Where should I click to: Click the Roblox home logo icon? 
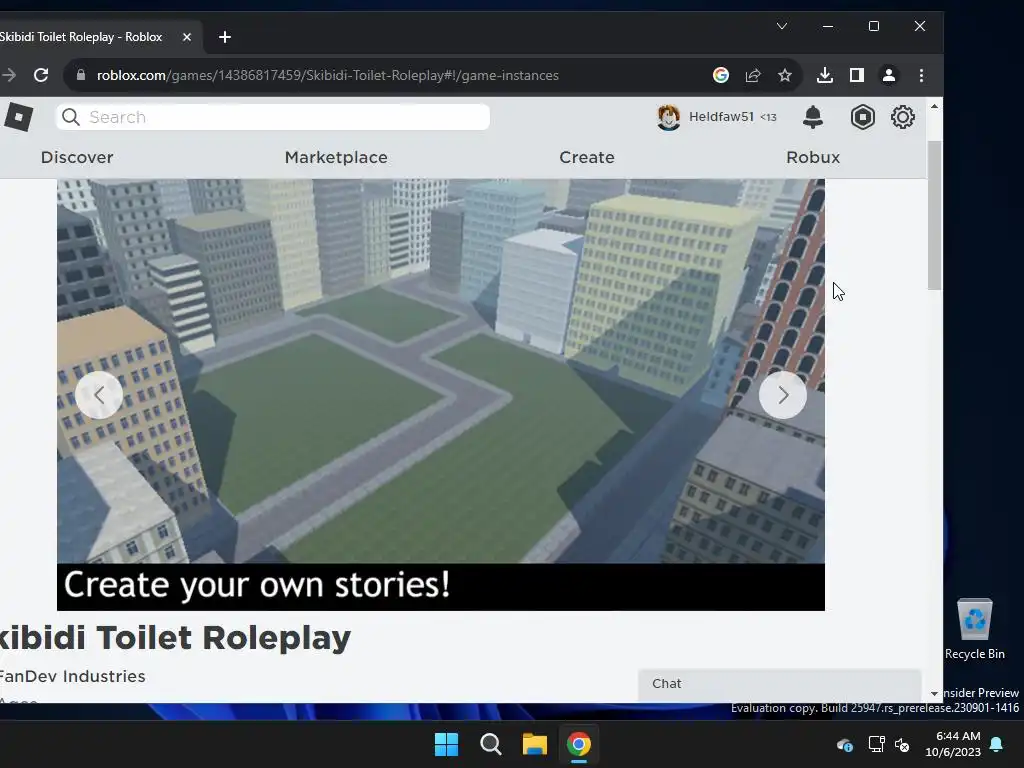pyautogui.click(x=18, y=117)
